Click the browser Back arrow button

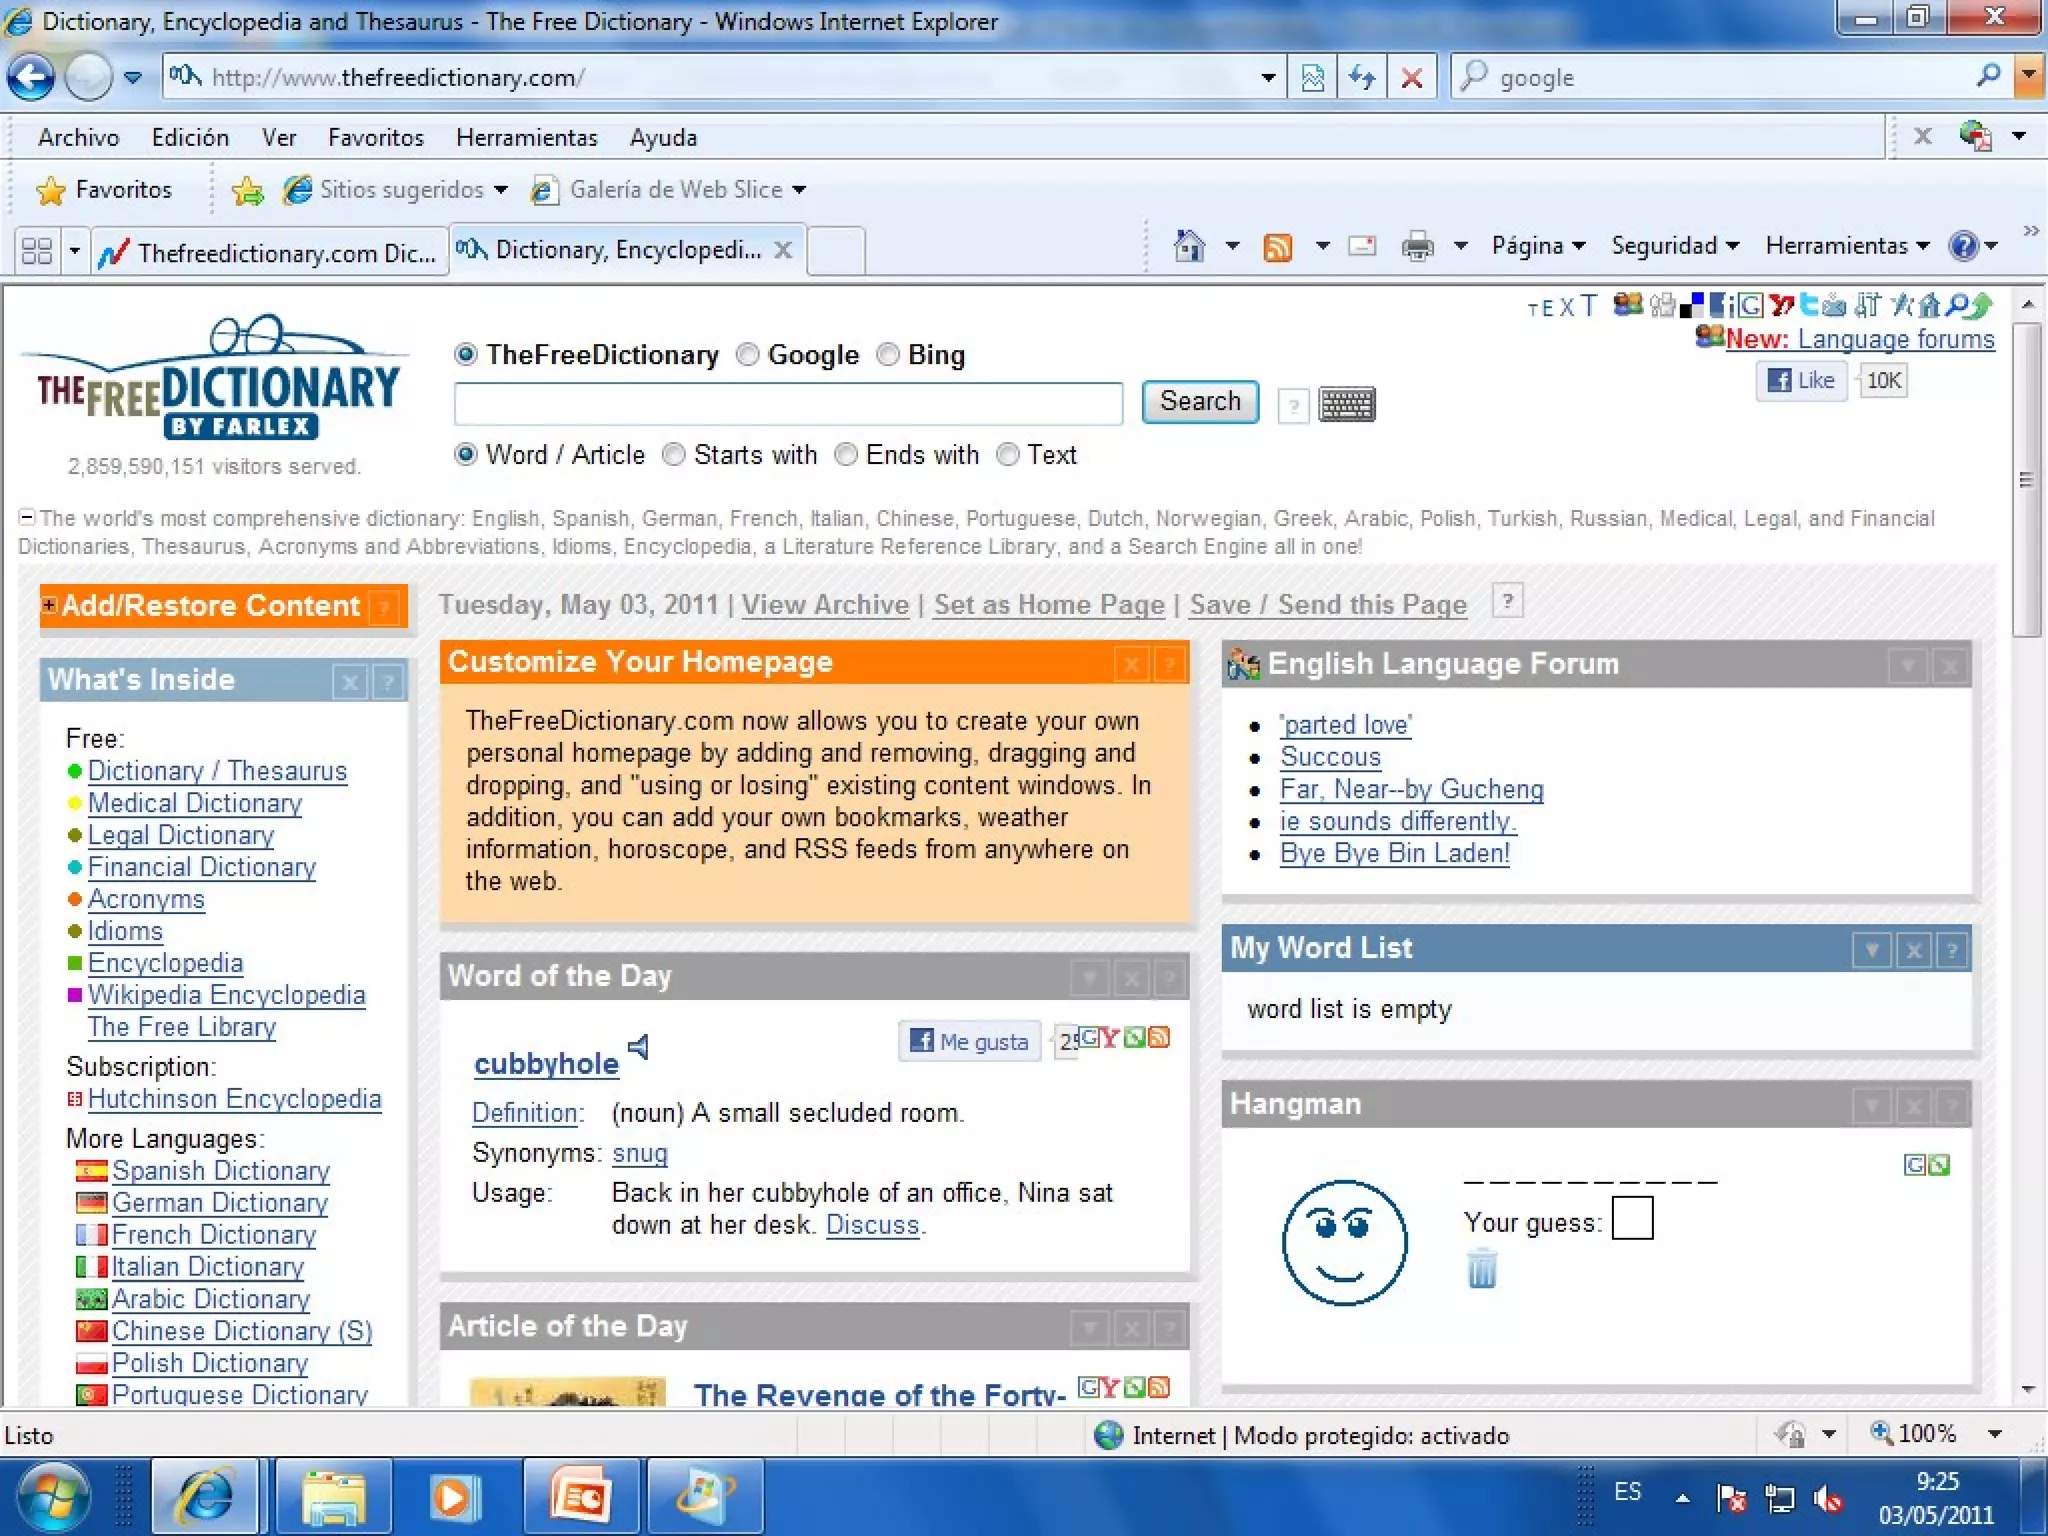[x=31, y=77]
